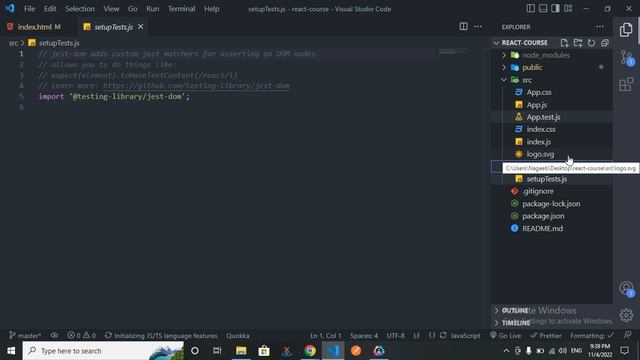Click the Ln 1, Col 1 indicator
The height and width of the screenshot is (360, 640).
click(325, 336)
